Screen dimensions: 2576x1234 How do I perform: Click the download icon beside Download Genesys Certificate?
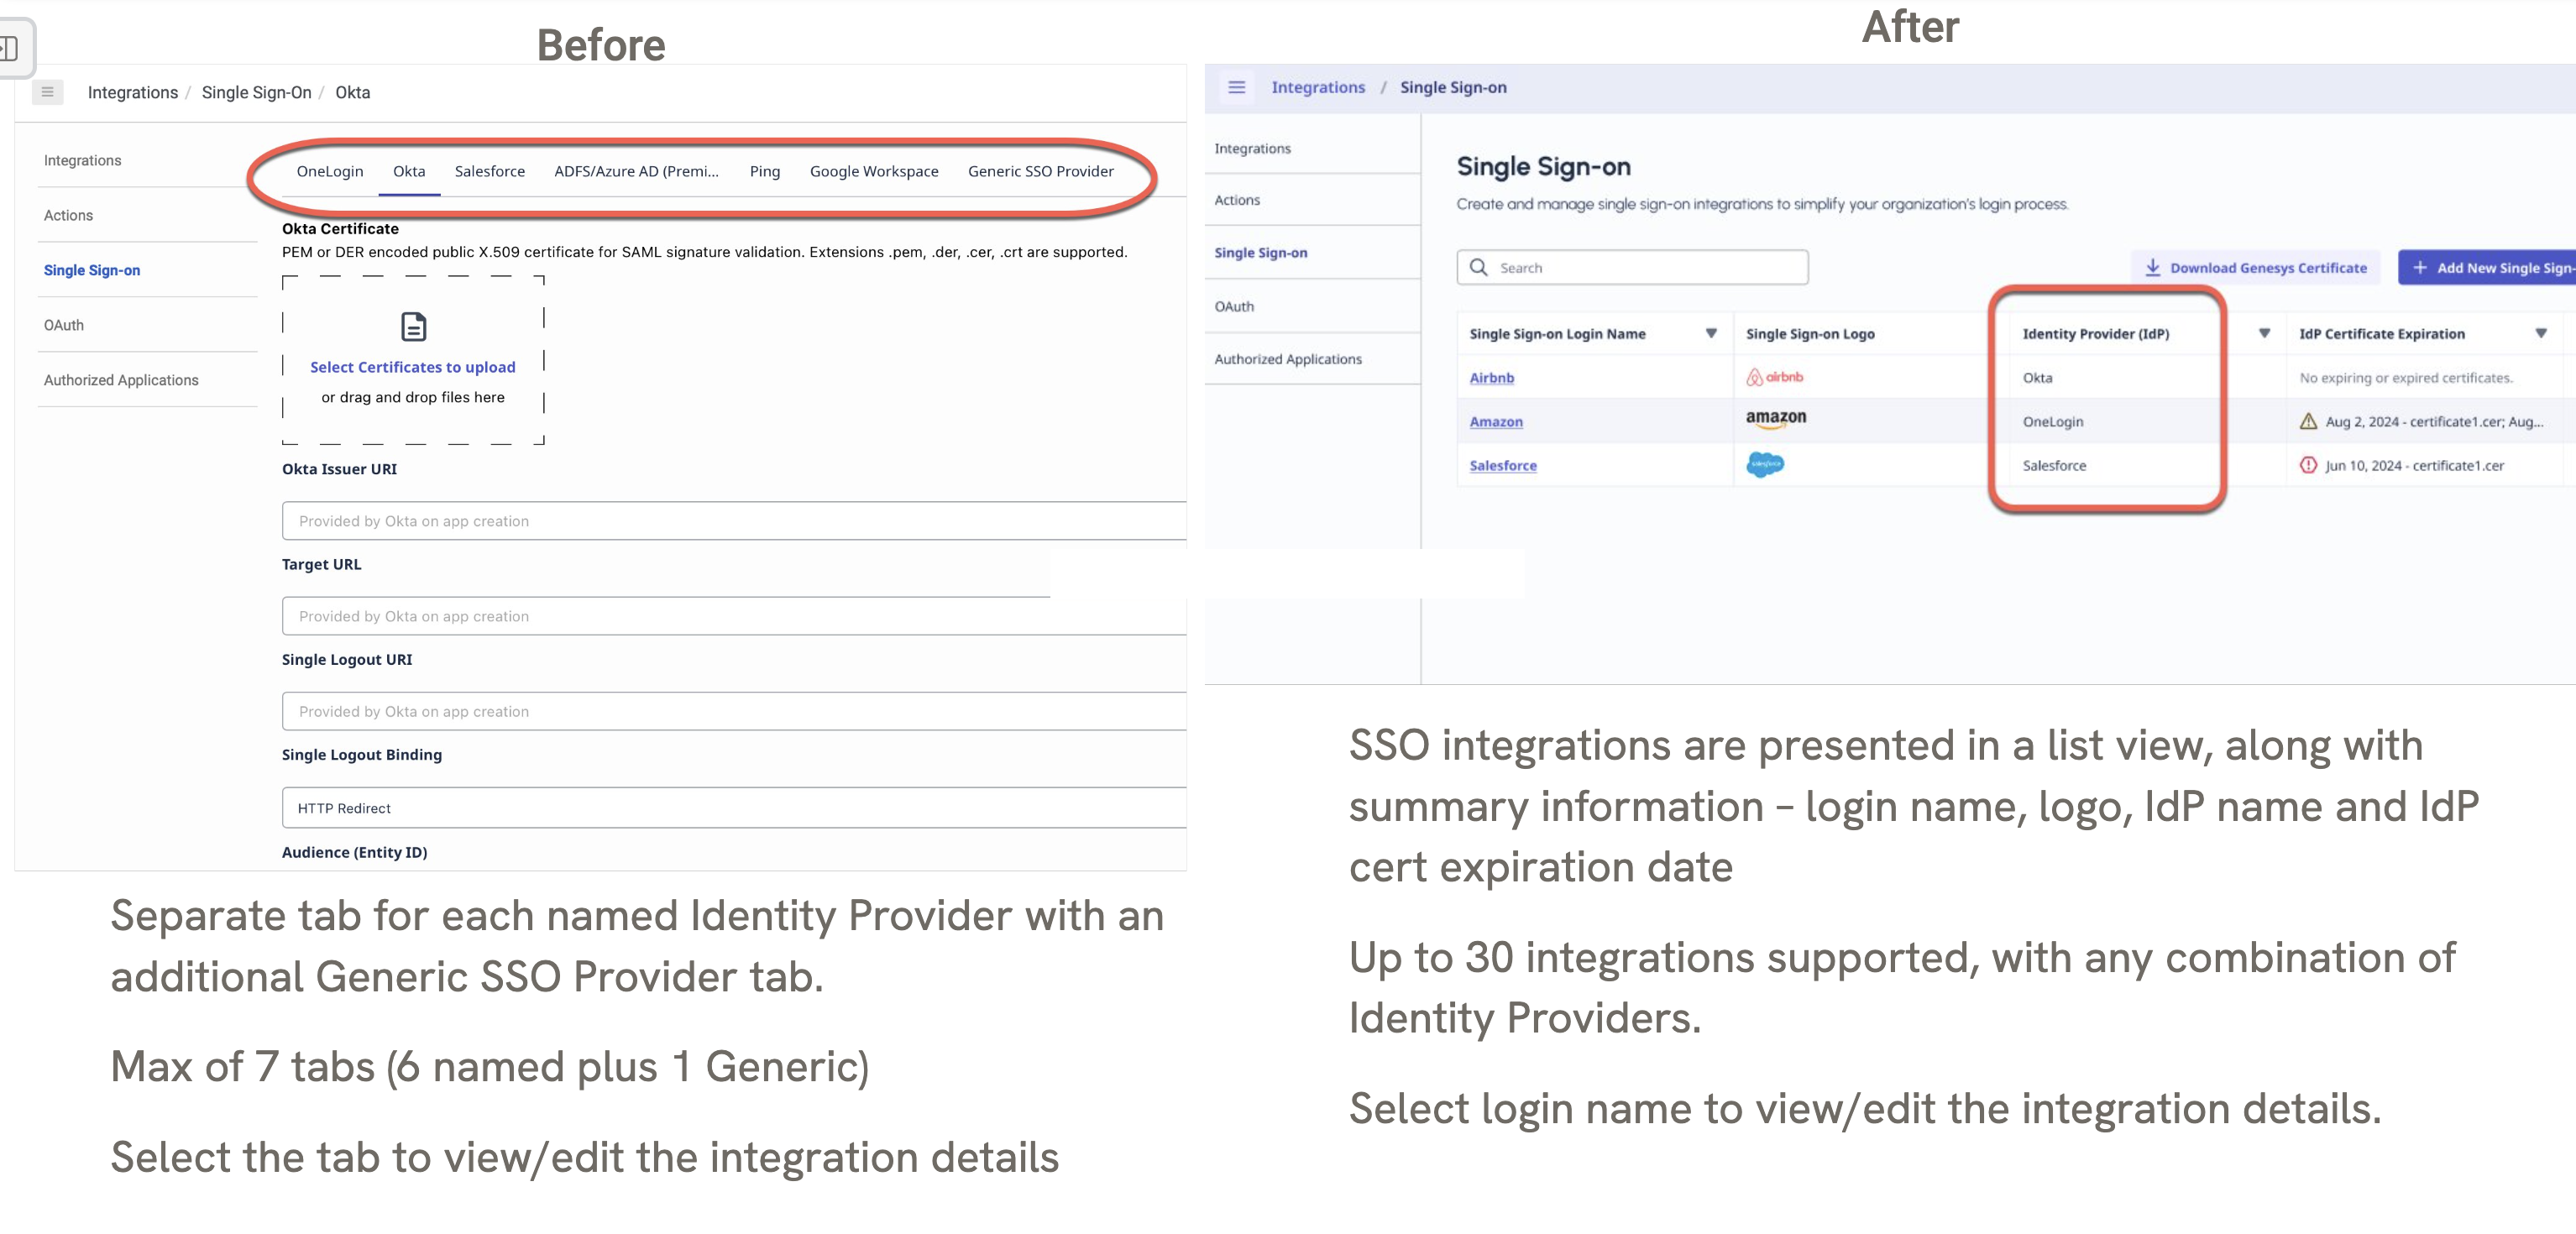[x=2152, y=267]
